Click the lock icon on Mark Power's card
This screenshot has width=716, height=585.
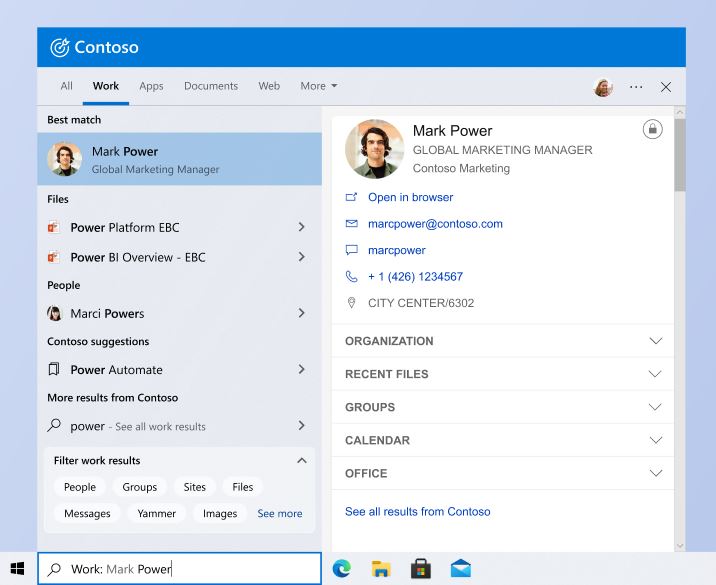click(653, 129)
